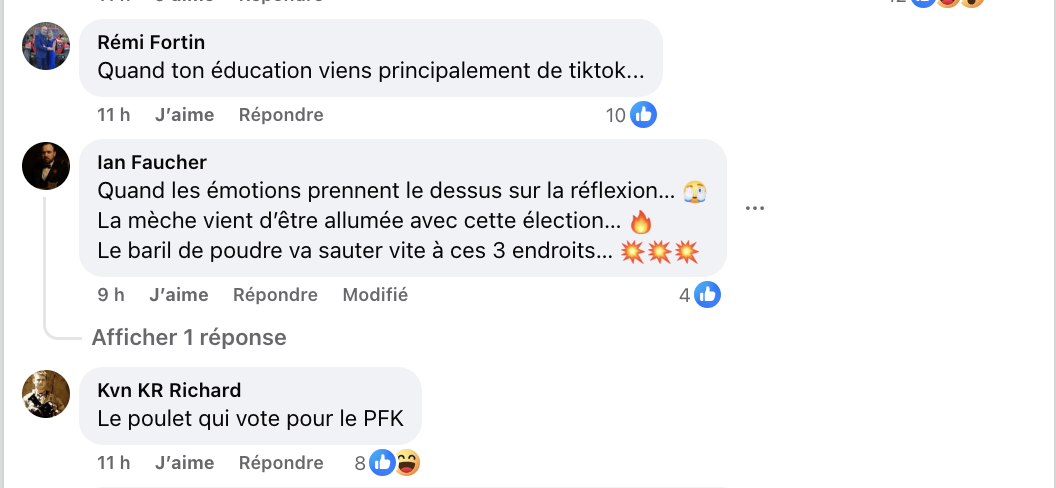Open the Rémi Fortin author name link
1056x488 pixels.
tap(151, 42)
